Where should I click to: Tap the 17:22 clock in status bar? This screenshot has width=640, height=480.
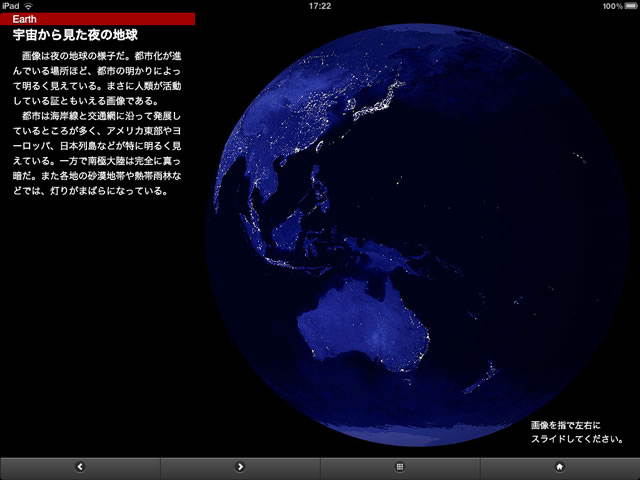[x=320, y=6]
